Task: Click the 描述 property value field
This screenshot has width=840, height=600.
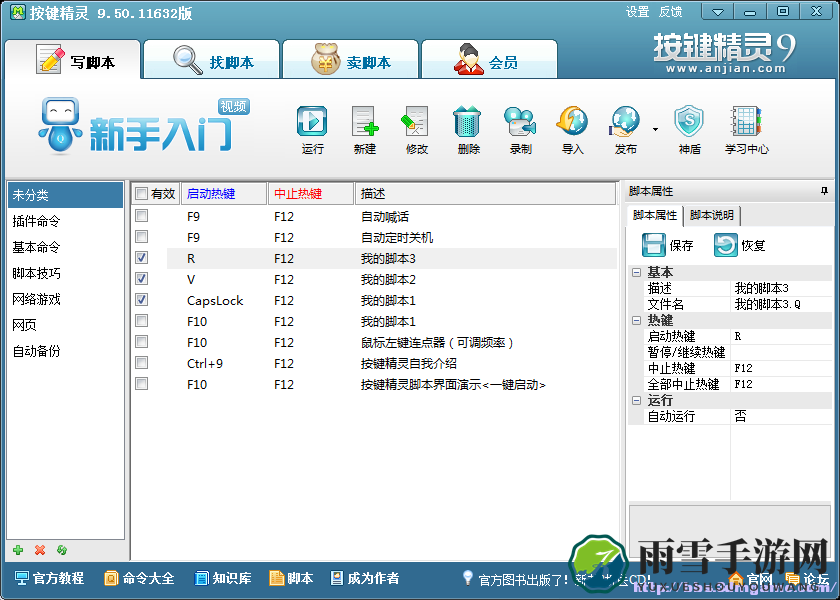Action: [781, 288]
